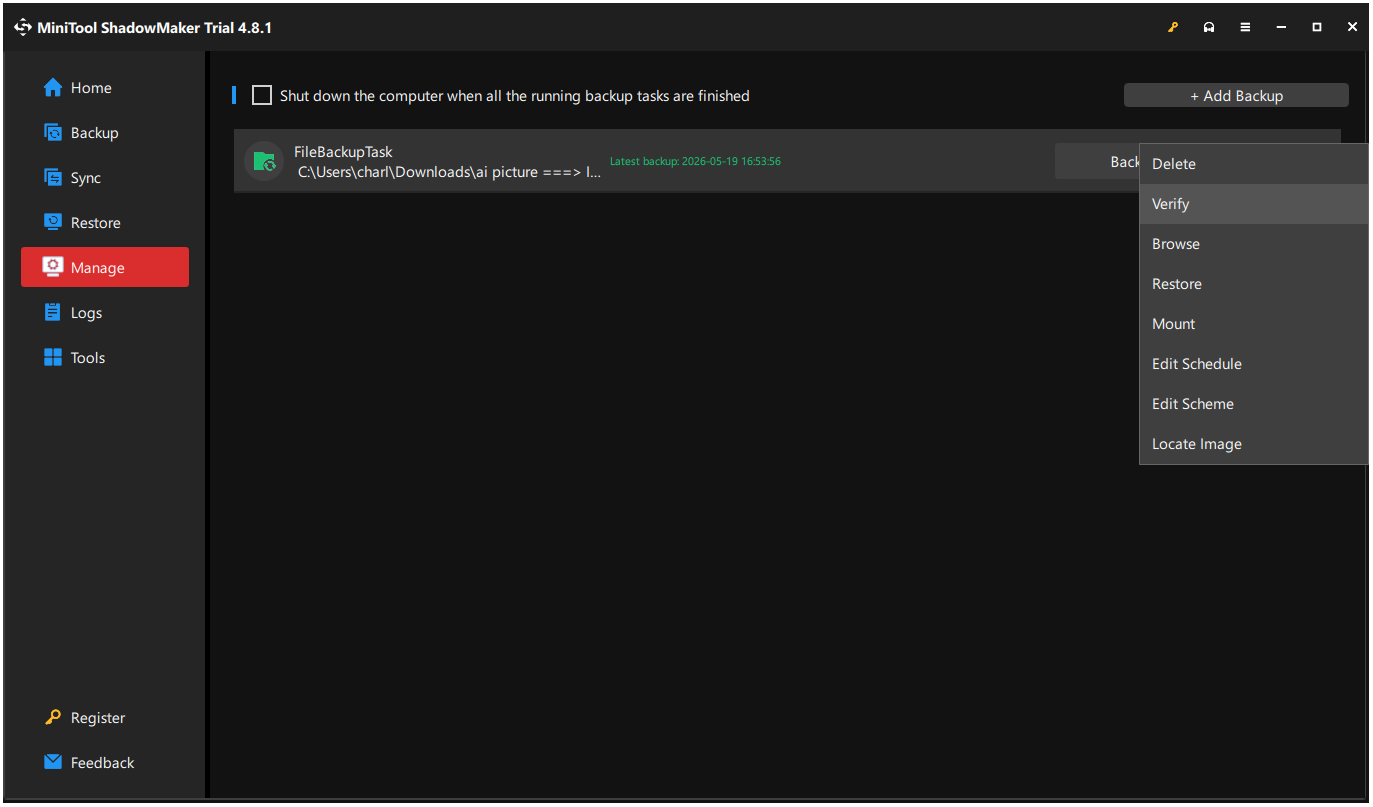
Task: Open Edit Scheme from context menu
Action: pos(1253,404)
